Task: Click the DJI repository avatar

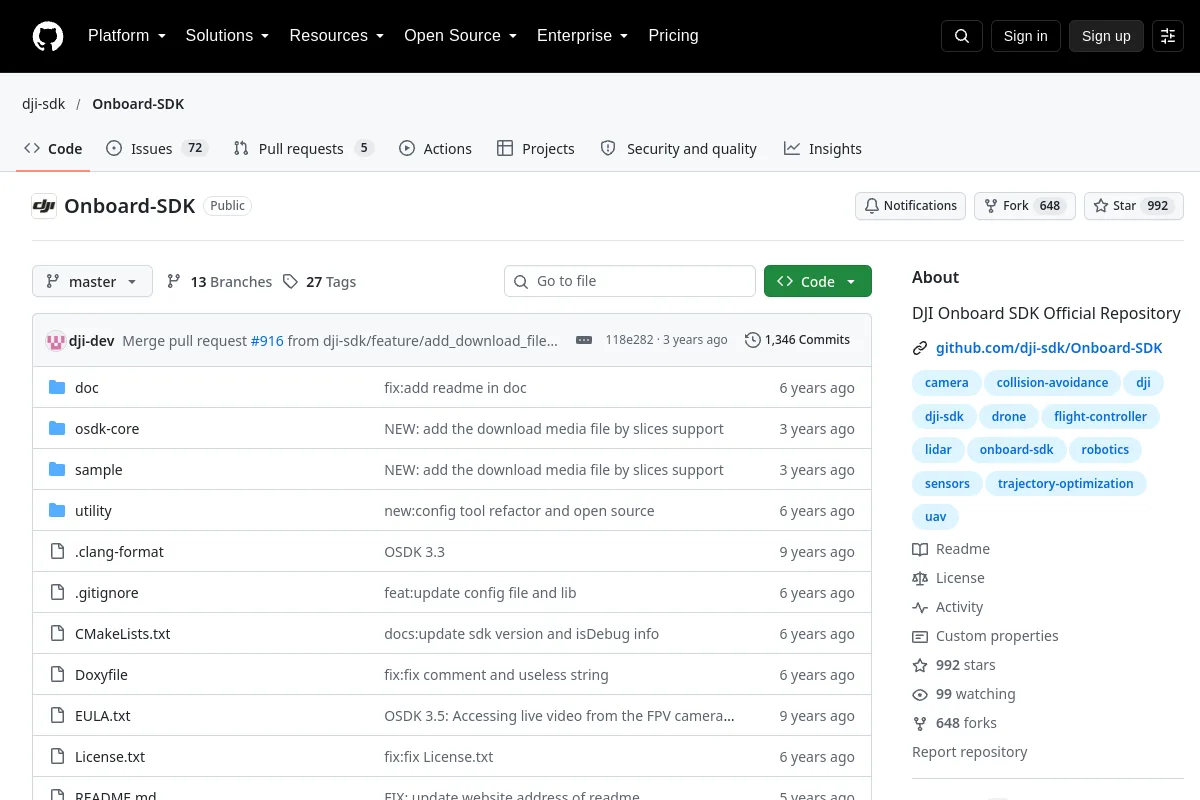Action: point(44,206)
